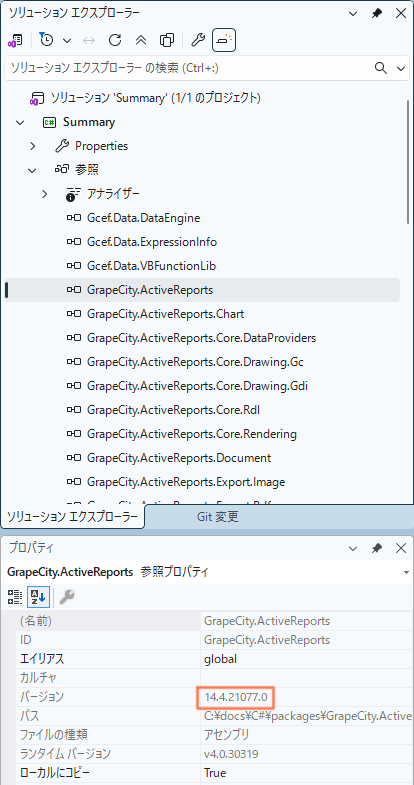
Task: Open the search options dropdown arrow
Action: tap(401, 68)
